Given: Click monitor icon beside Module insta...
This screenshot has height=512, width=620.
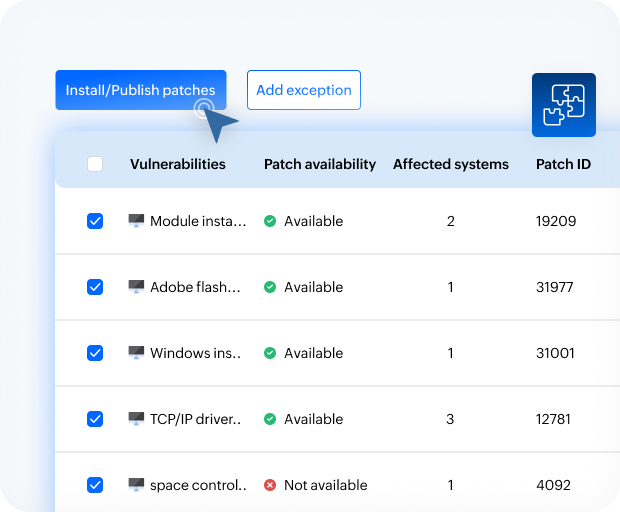Looking at the screenshot, I should (x=136, y=221).
